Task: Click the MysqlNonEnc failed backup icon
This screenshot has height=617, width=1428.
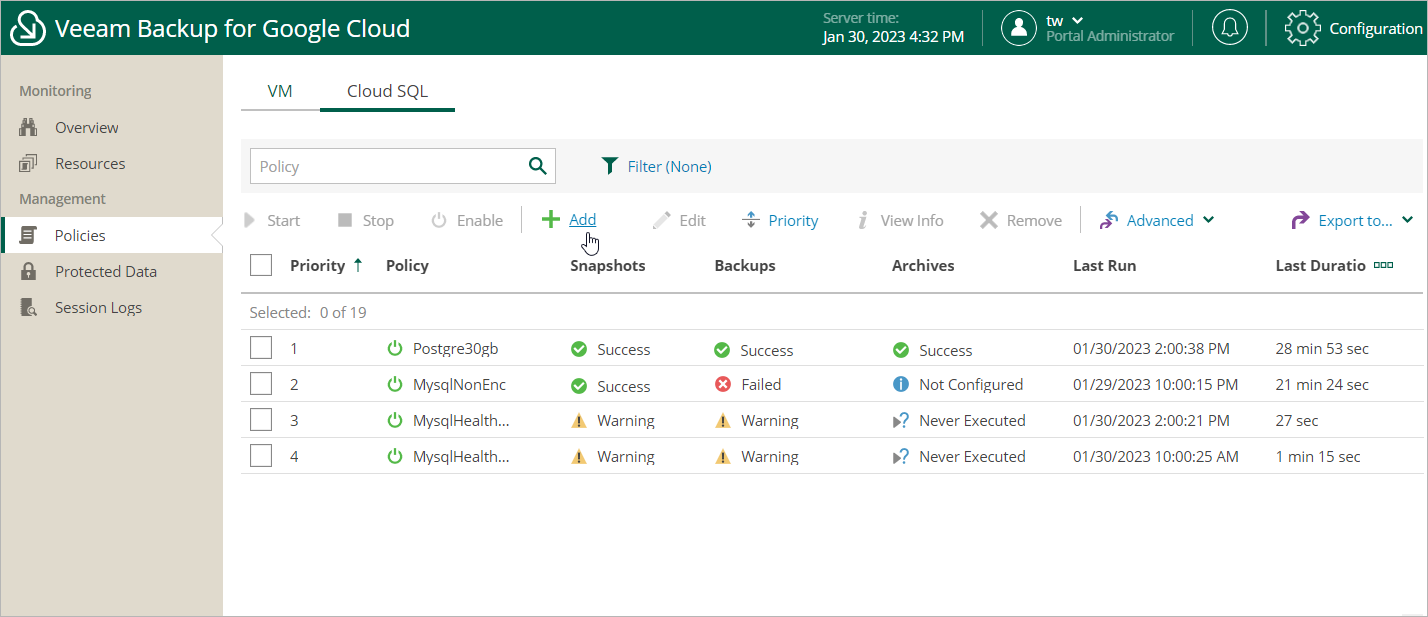Action: 723,384
